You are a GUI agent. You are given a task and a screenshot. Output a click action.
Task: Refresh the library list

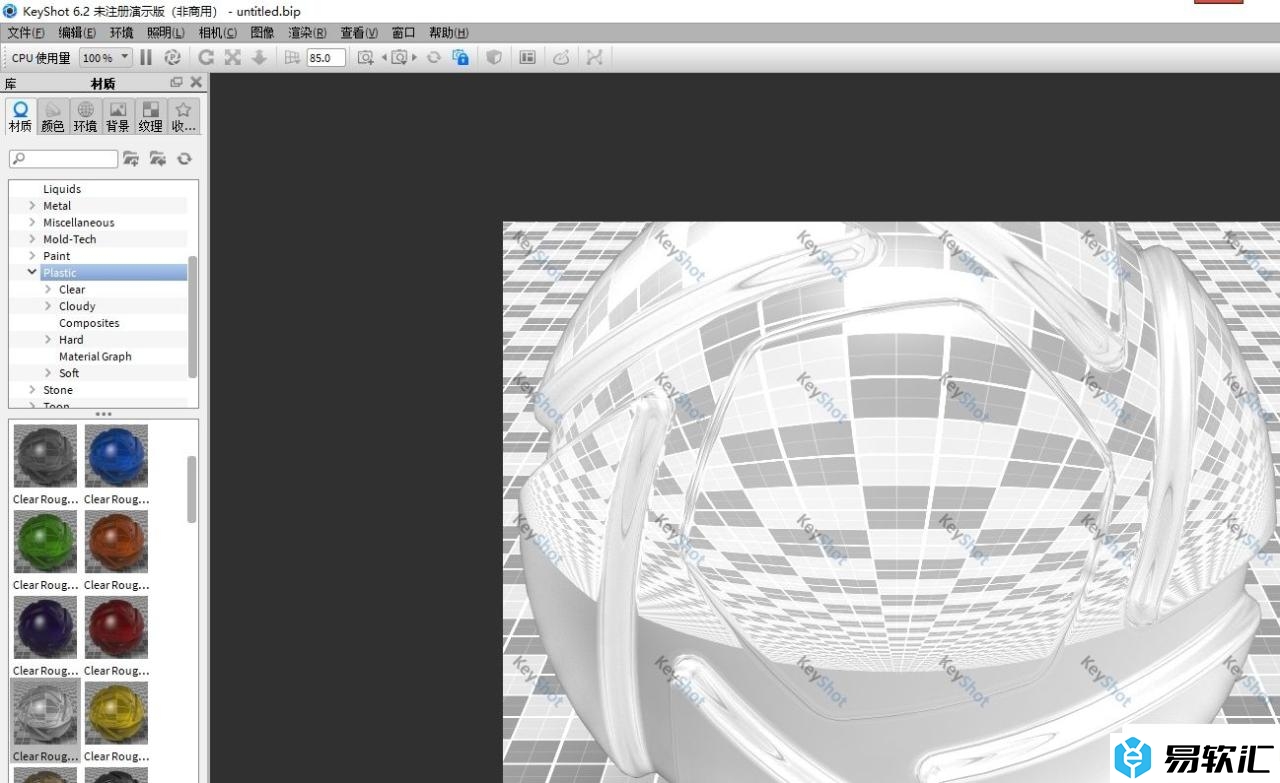184,159
